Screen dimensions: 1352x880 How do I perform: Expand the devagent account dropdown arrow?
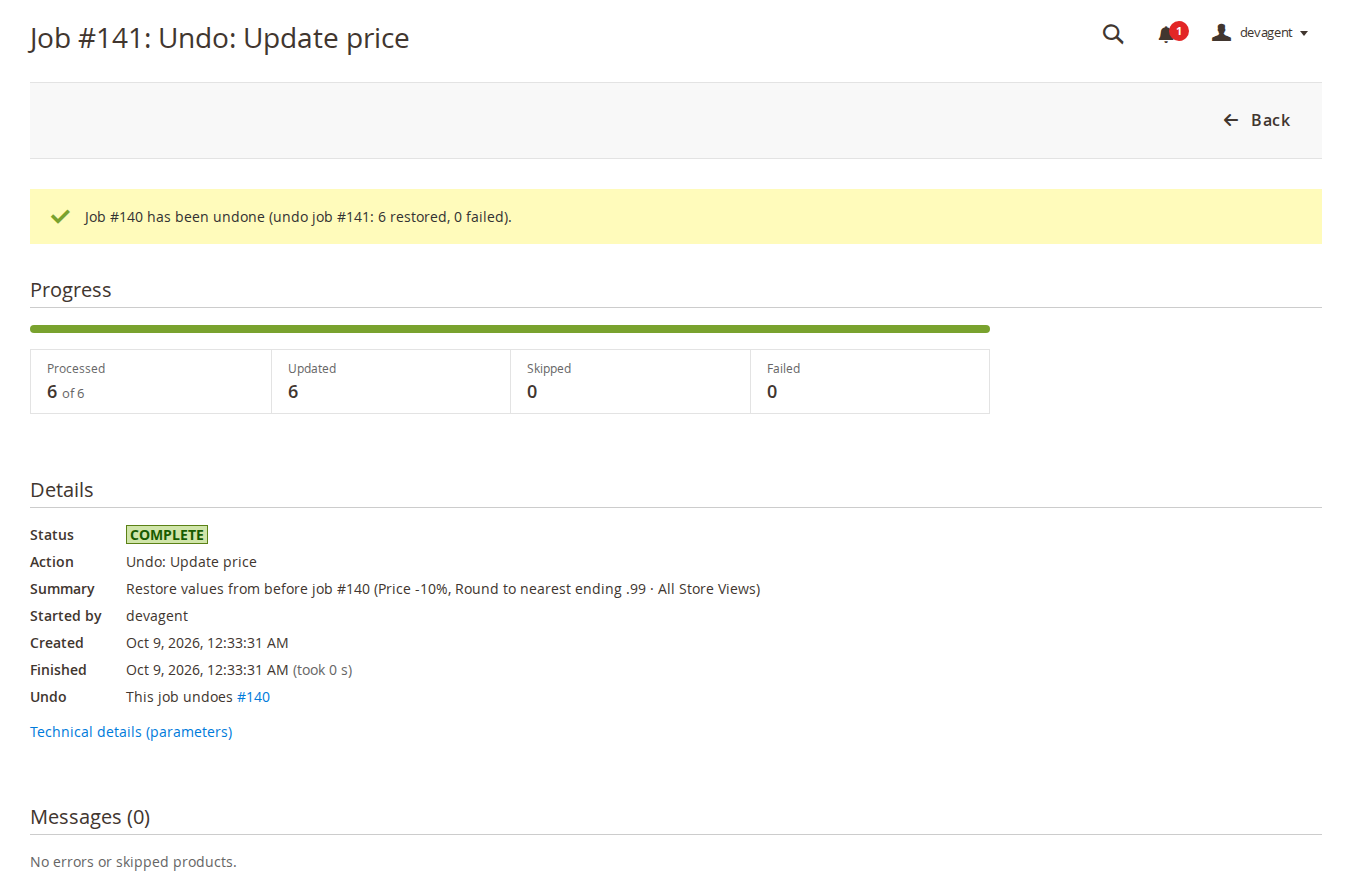1304,34
